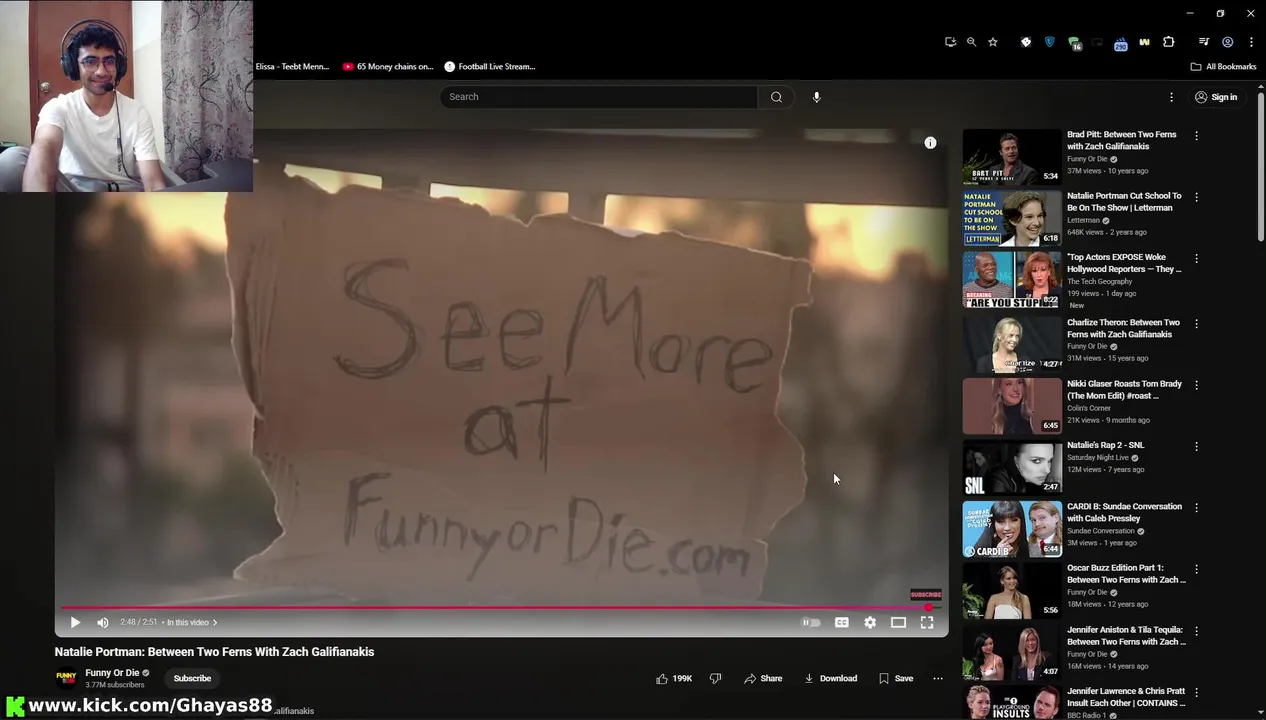This screenshot has width=1266, height=720.
Task: Bookmark this page with the star
Action: [993, 42]
